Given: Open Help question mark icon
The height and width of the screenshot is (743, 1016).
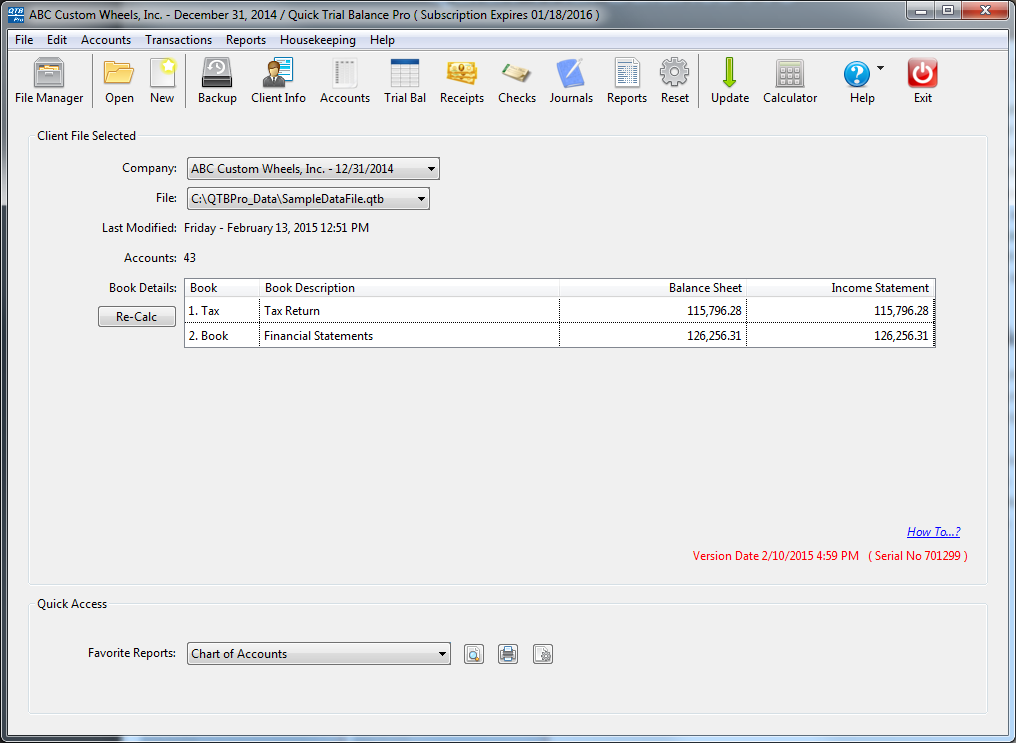Looking at the screenshot, I should coord(857,74).
